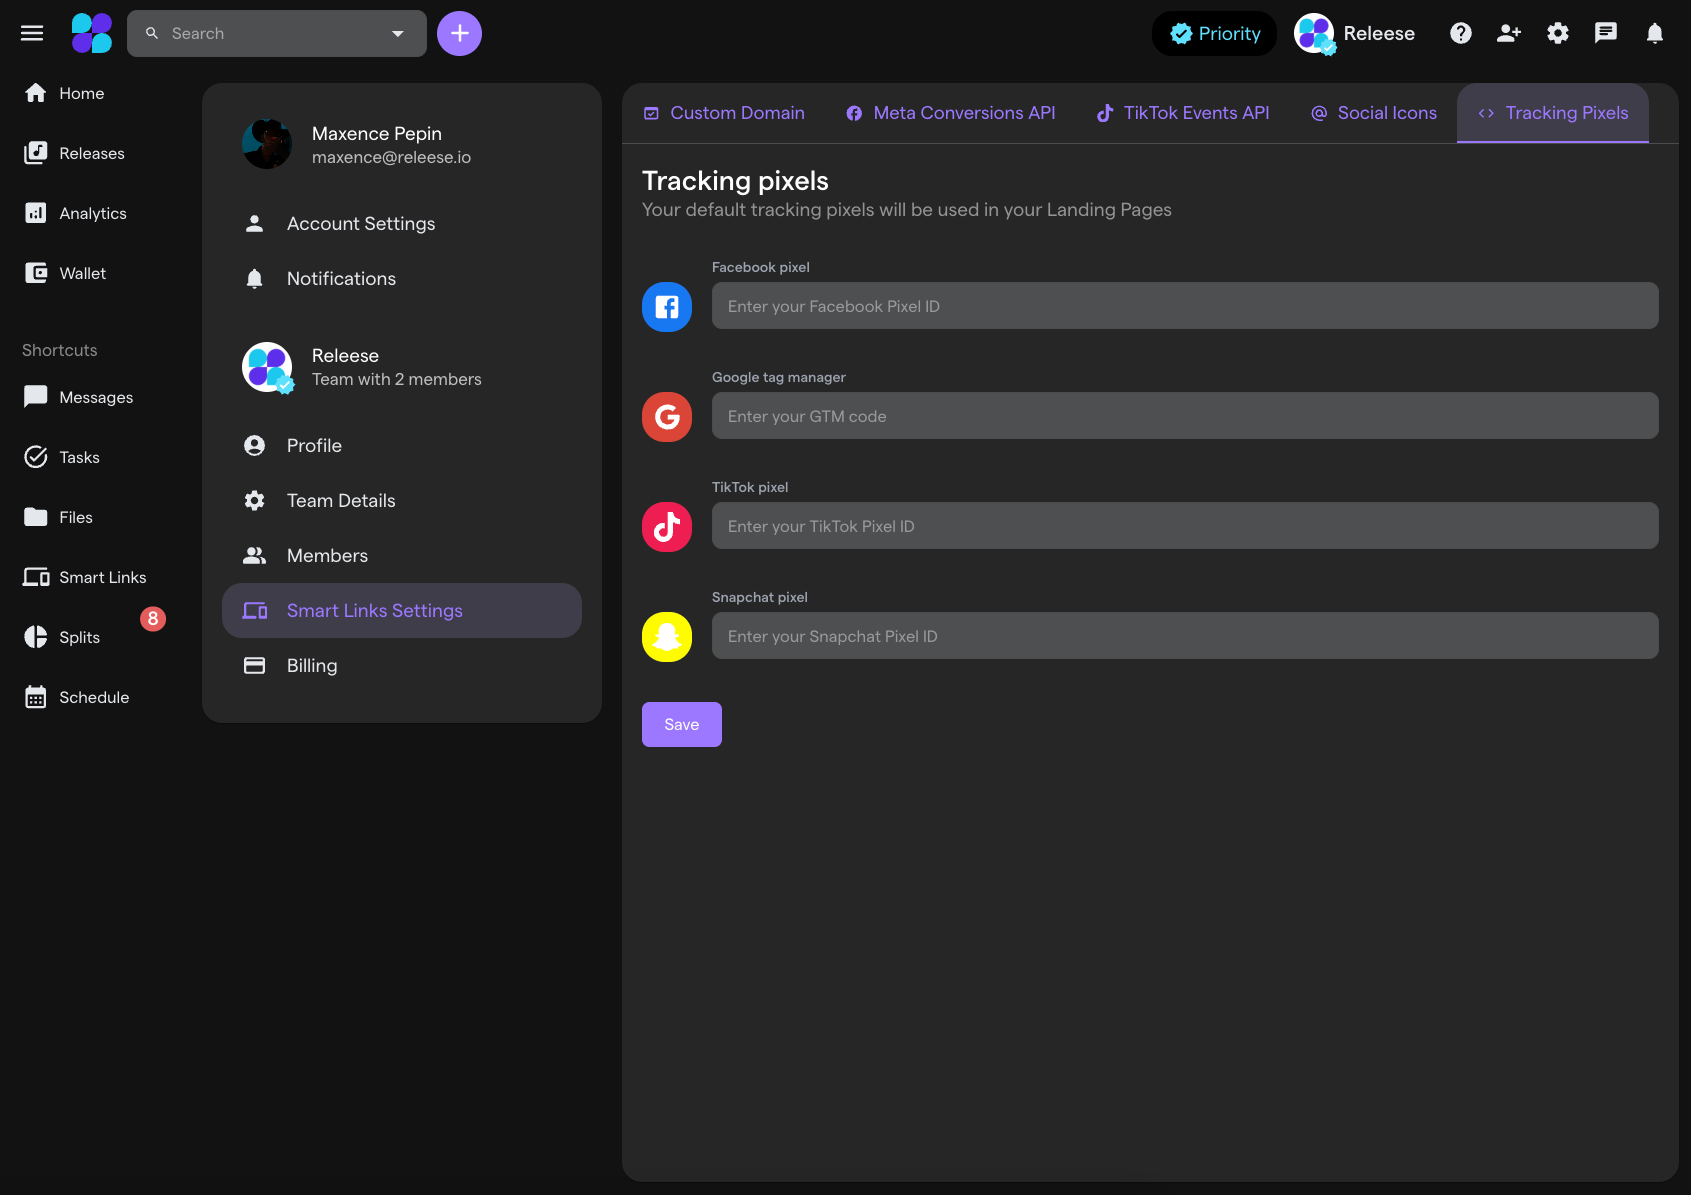Click the Facebook pixel icon
The image size is (1691, 1195).
pos(667,307)
